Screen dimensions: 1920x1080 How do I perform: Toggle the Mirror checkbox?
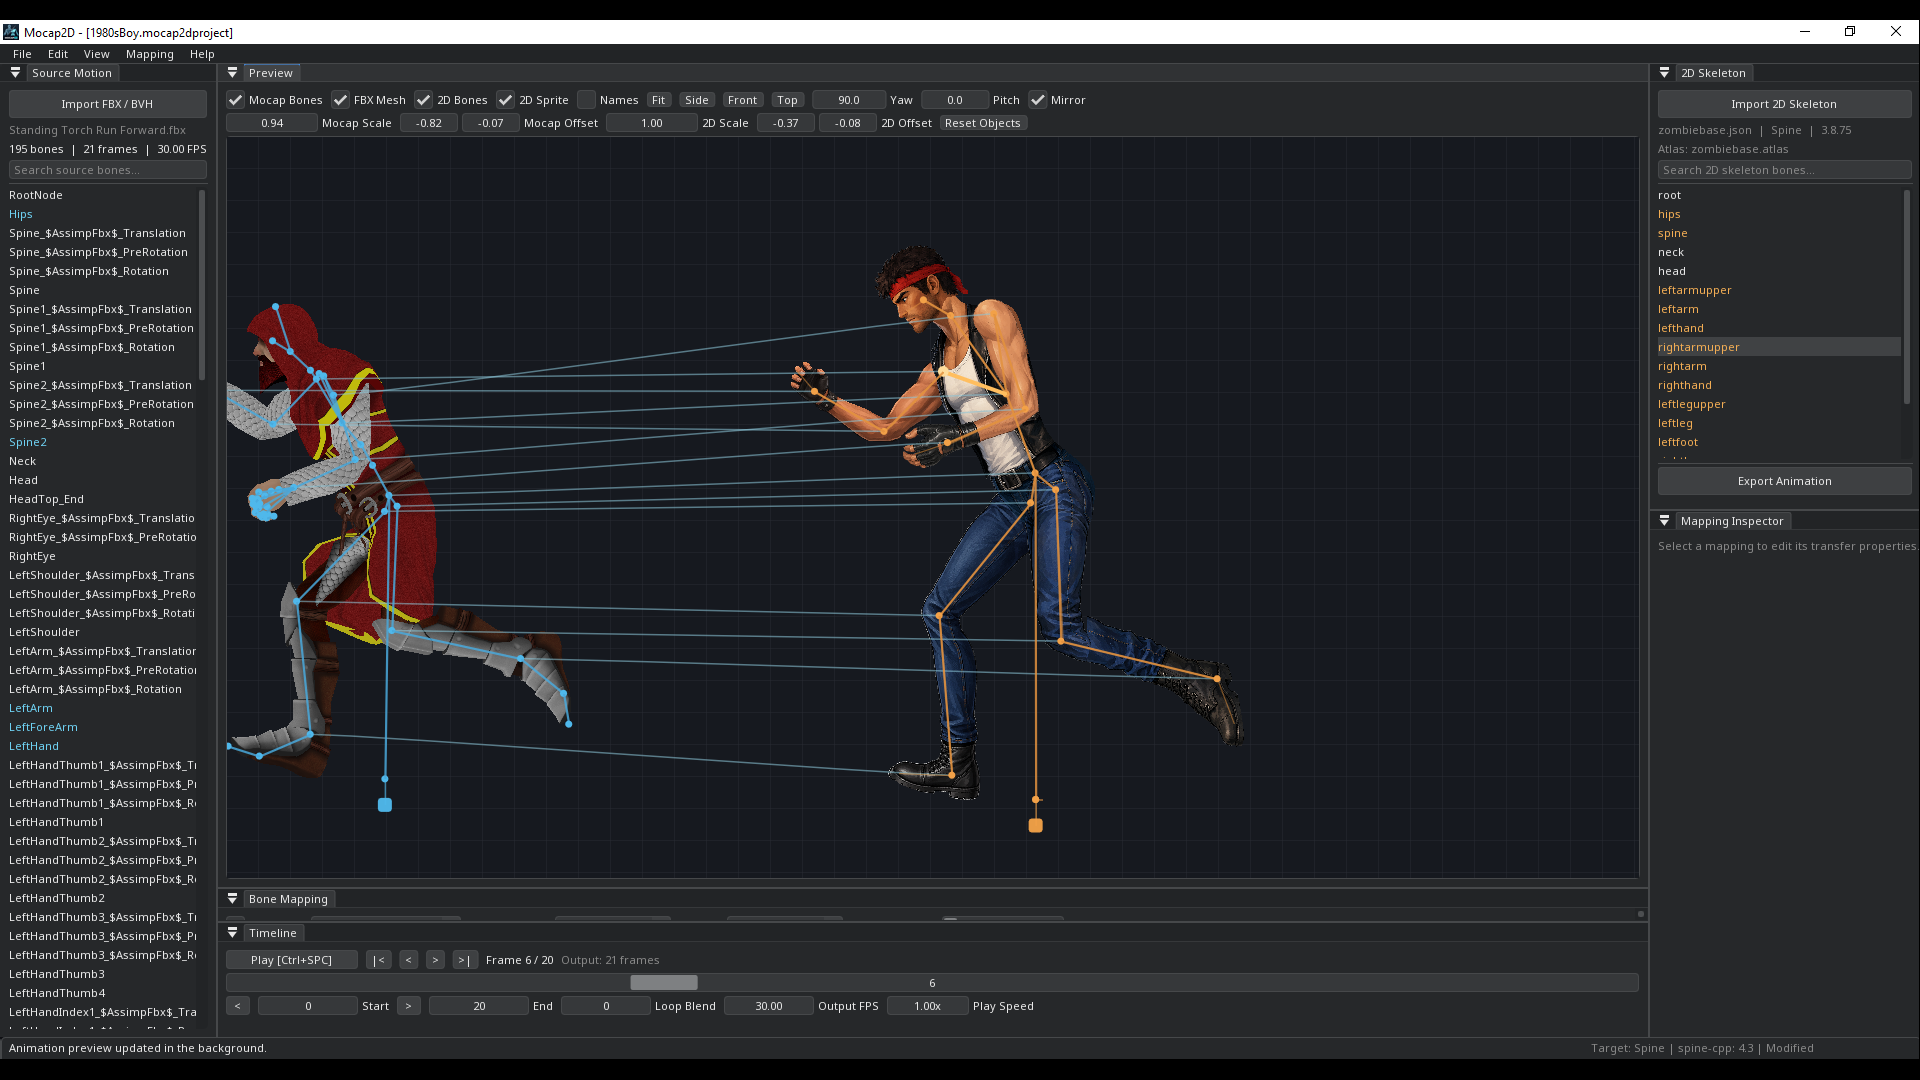[1038, 100]
